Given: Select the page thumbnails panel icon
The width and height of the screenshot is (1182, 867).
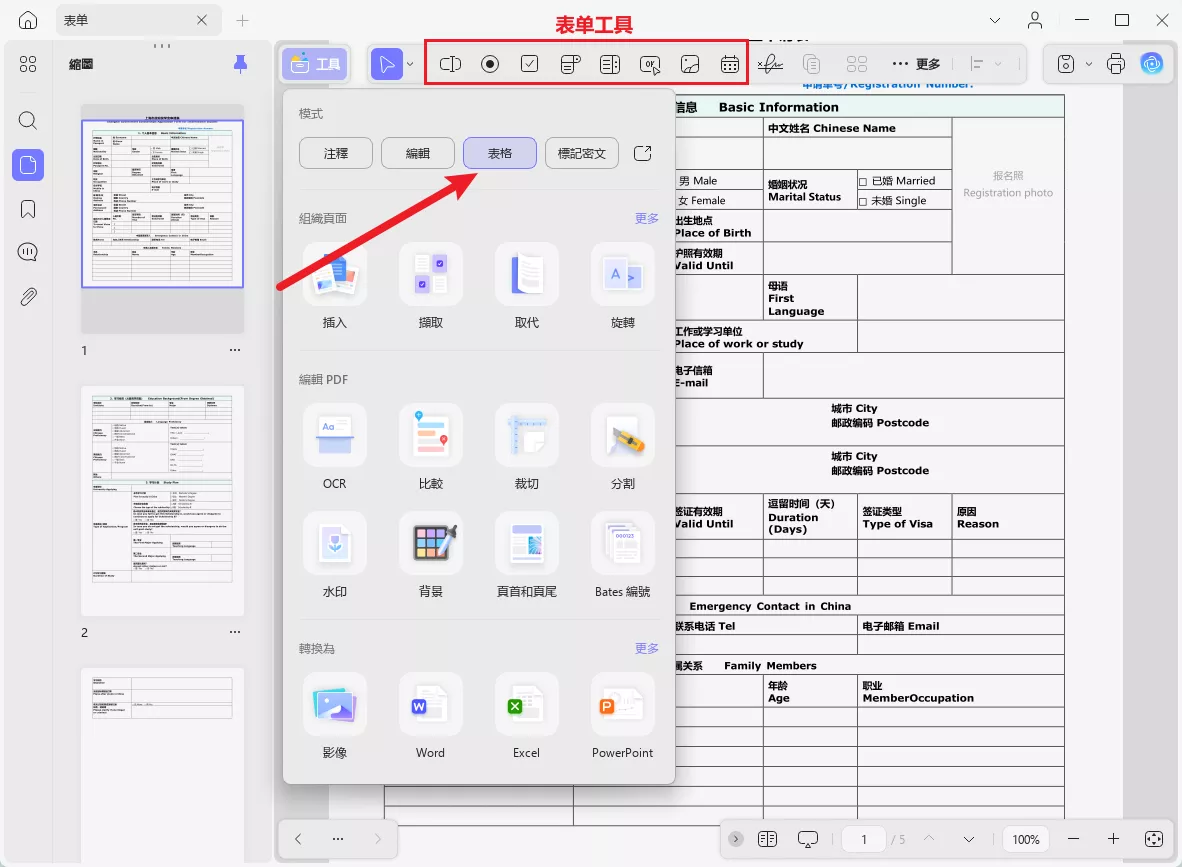Looking at the screenshot, I should click(28, 165).
